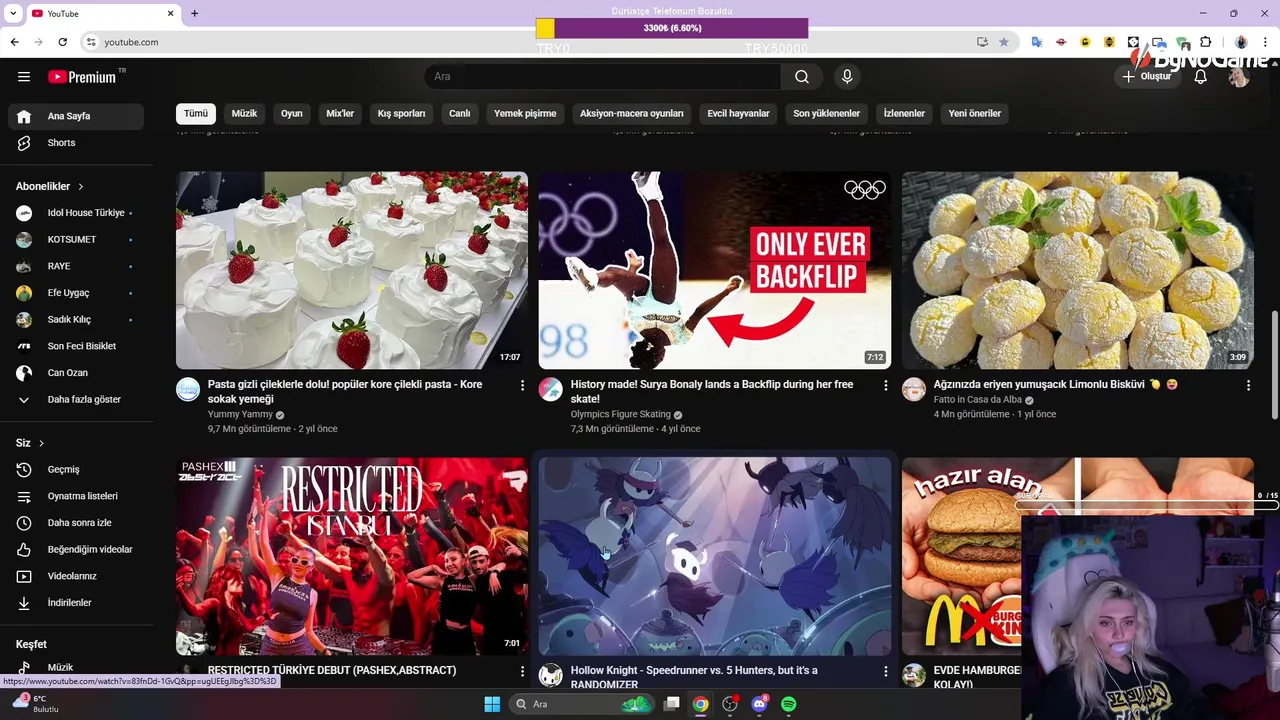Open Yummy Yammy channel link
Screen dimensions: 1280x720
pyautogui.click(x=240, y=414)
